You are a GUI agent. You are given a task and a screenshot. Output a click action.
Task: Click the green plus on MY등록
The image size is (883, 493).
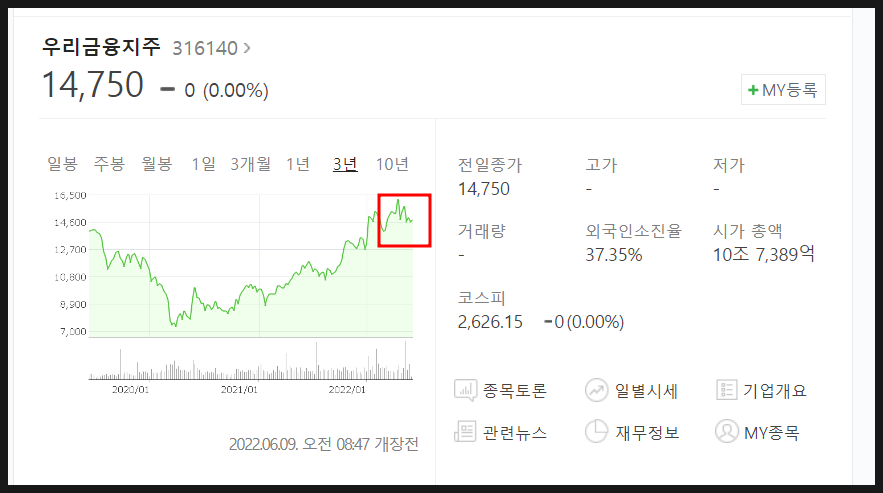click(x=753, y=90)
